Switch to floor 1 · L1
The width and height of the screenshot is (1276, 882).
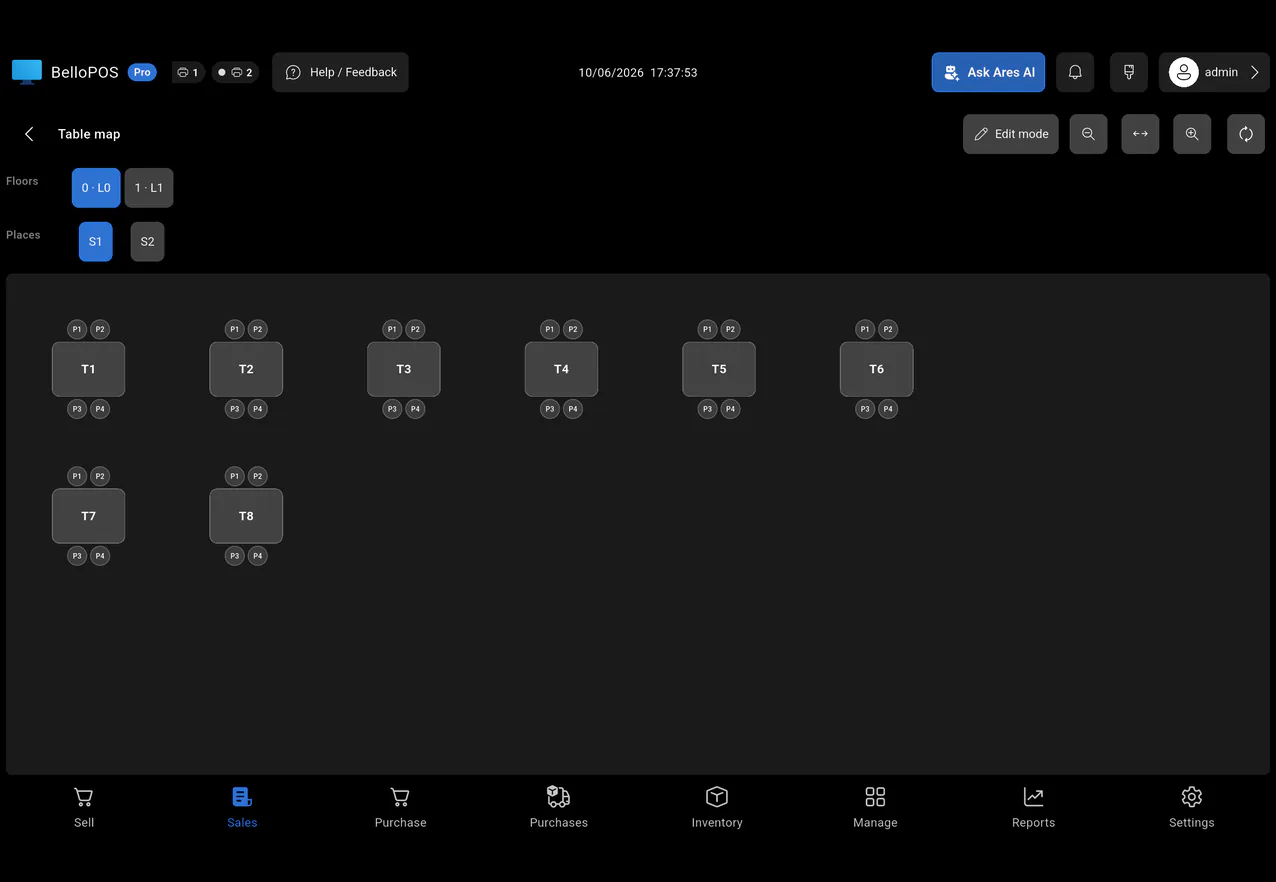pos(149,188)
